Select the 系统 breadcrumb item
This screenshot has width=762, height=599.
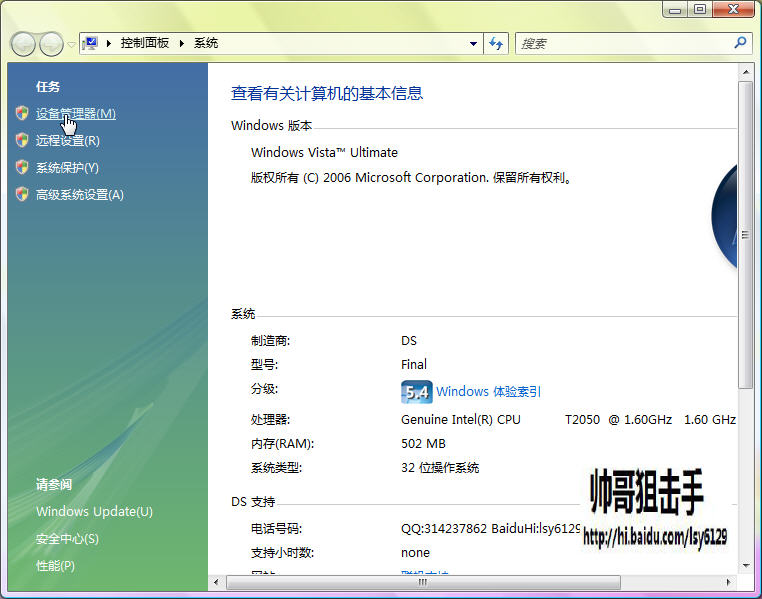tap(206, 43)
